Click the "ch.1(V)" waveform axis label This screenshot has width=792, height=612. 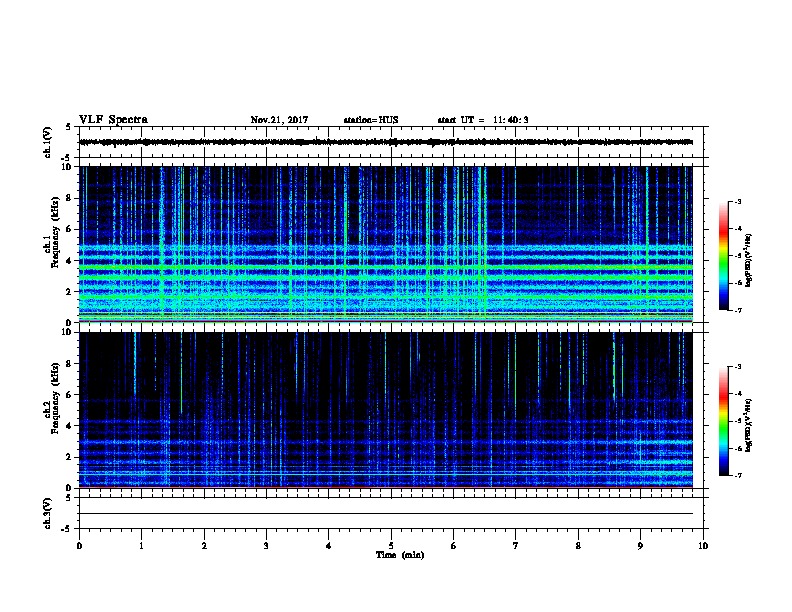point(47,142)
